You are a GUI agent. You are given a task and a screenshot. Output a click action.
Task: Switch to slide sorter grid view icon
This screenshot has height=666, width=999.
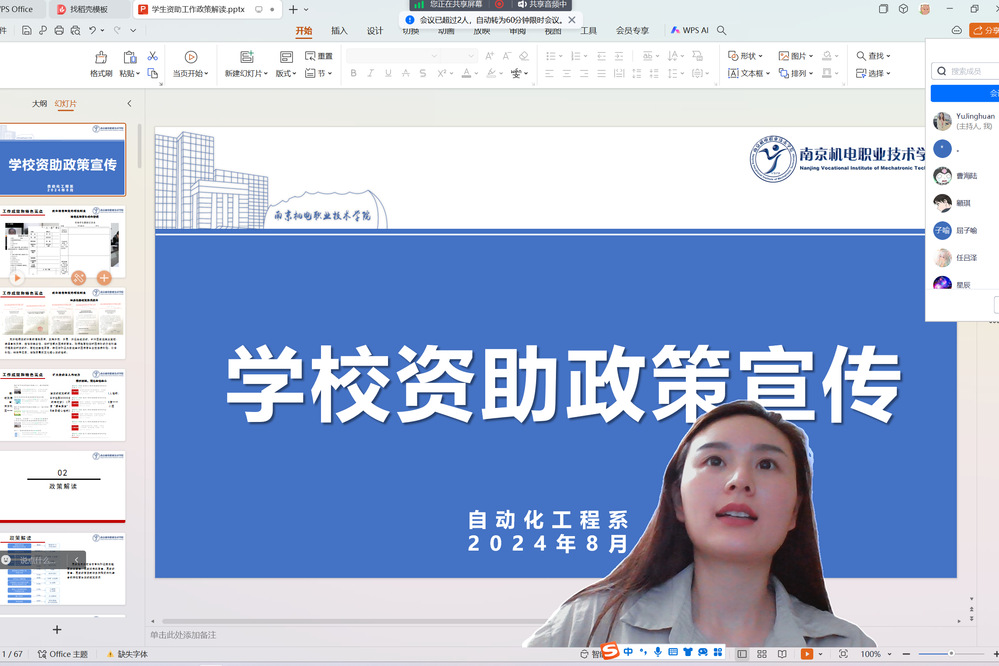click(762, 654)
